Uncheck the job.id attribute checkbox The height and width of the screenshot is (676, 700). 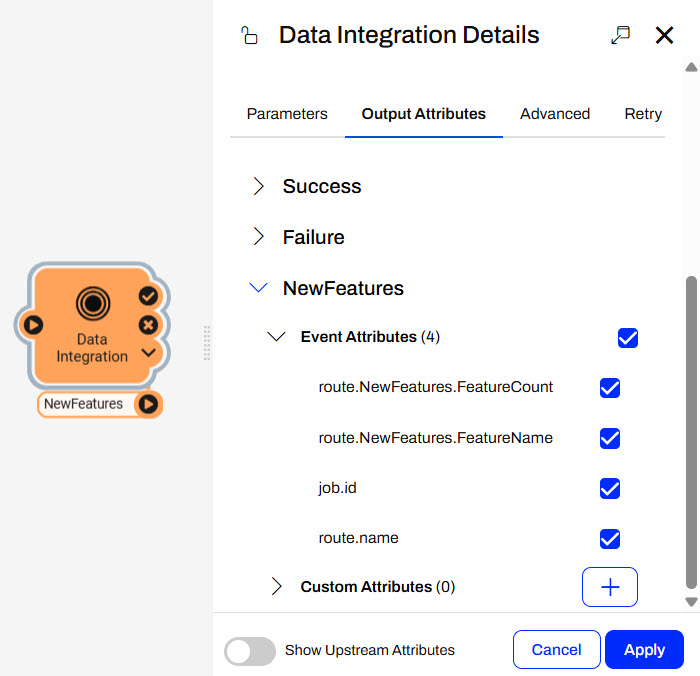pyautogui.click(x=609, y=488)
